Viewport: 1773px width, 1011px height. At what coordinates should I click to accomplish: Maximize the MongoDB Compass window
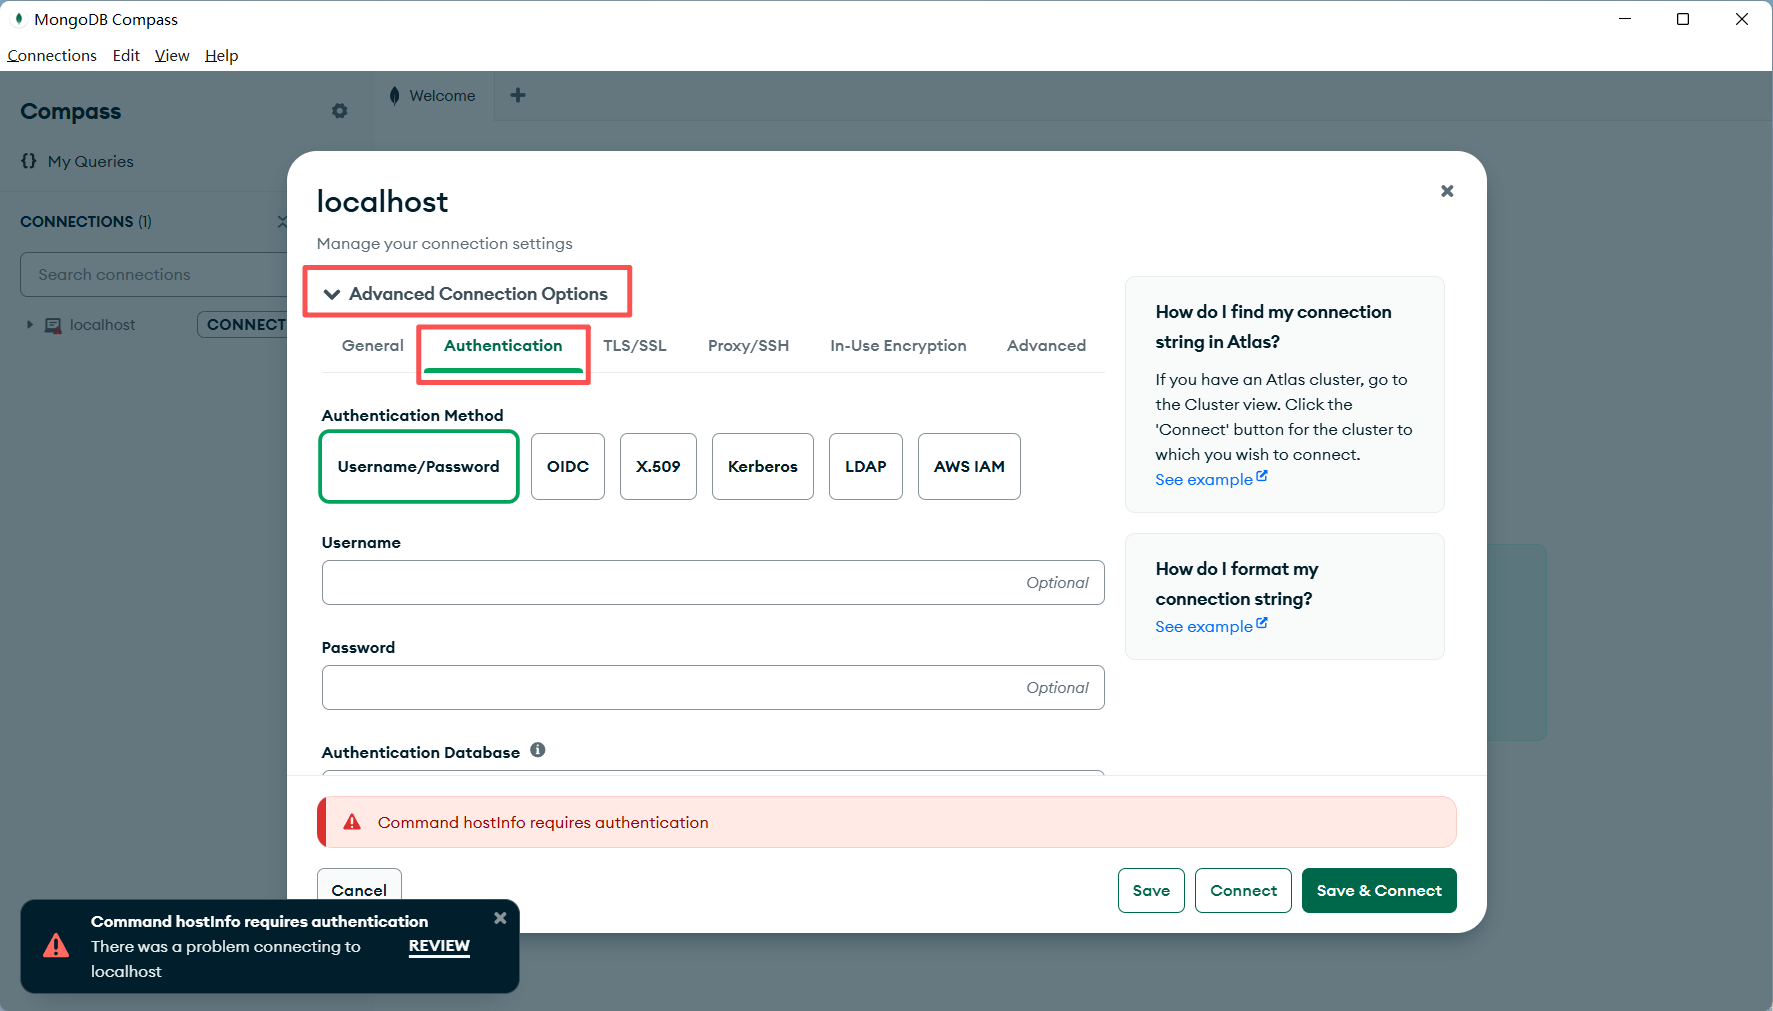pos(1683,19)
